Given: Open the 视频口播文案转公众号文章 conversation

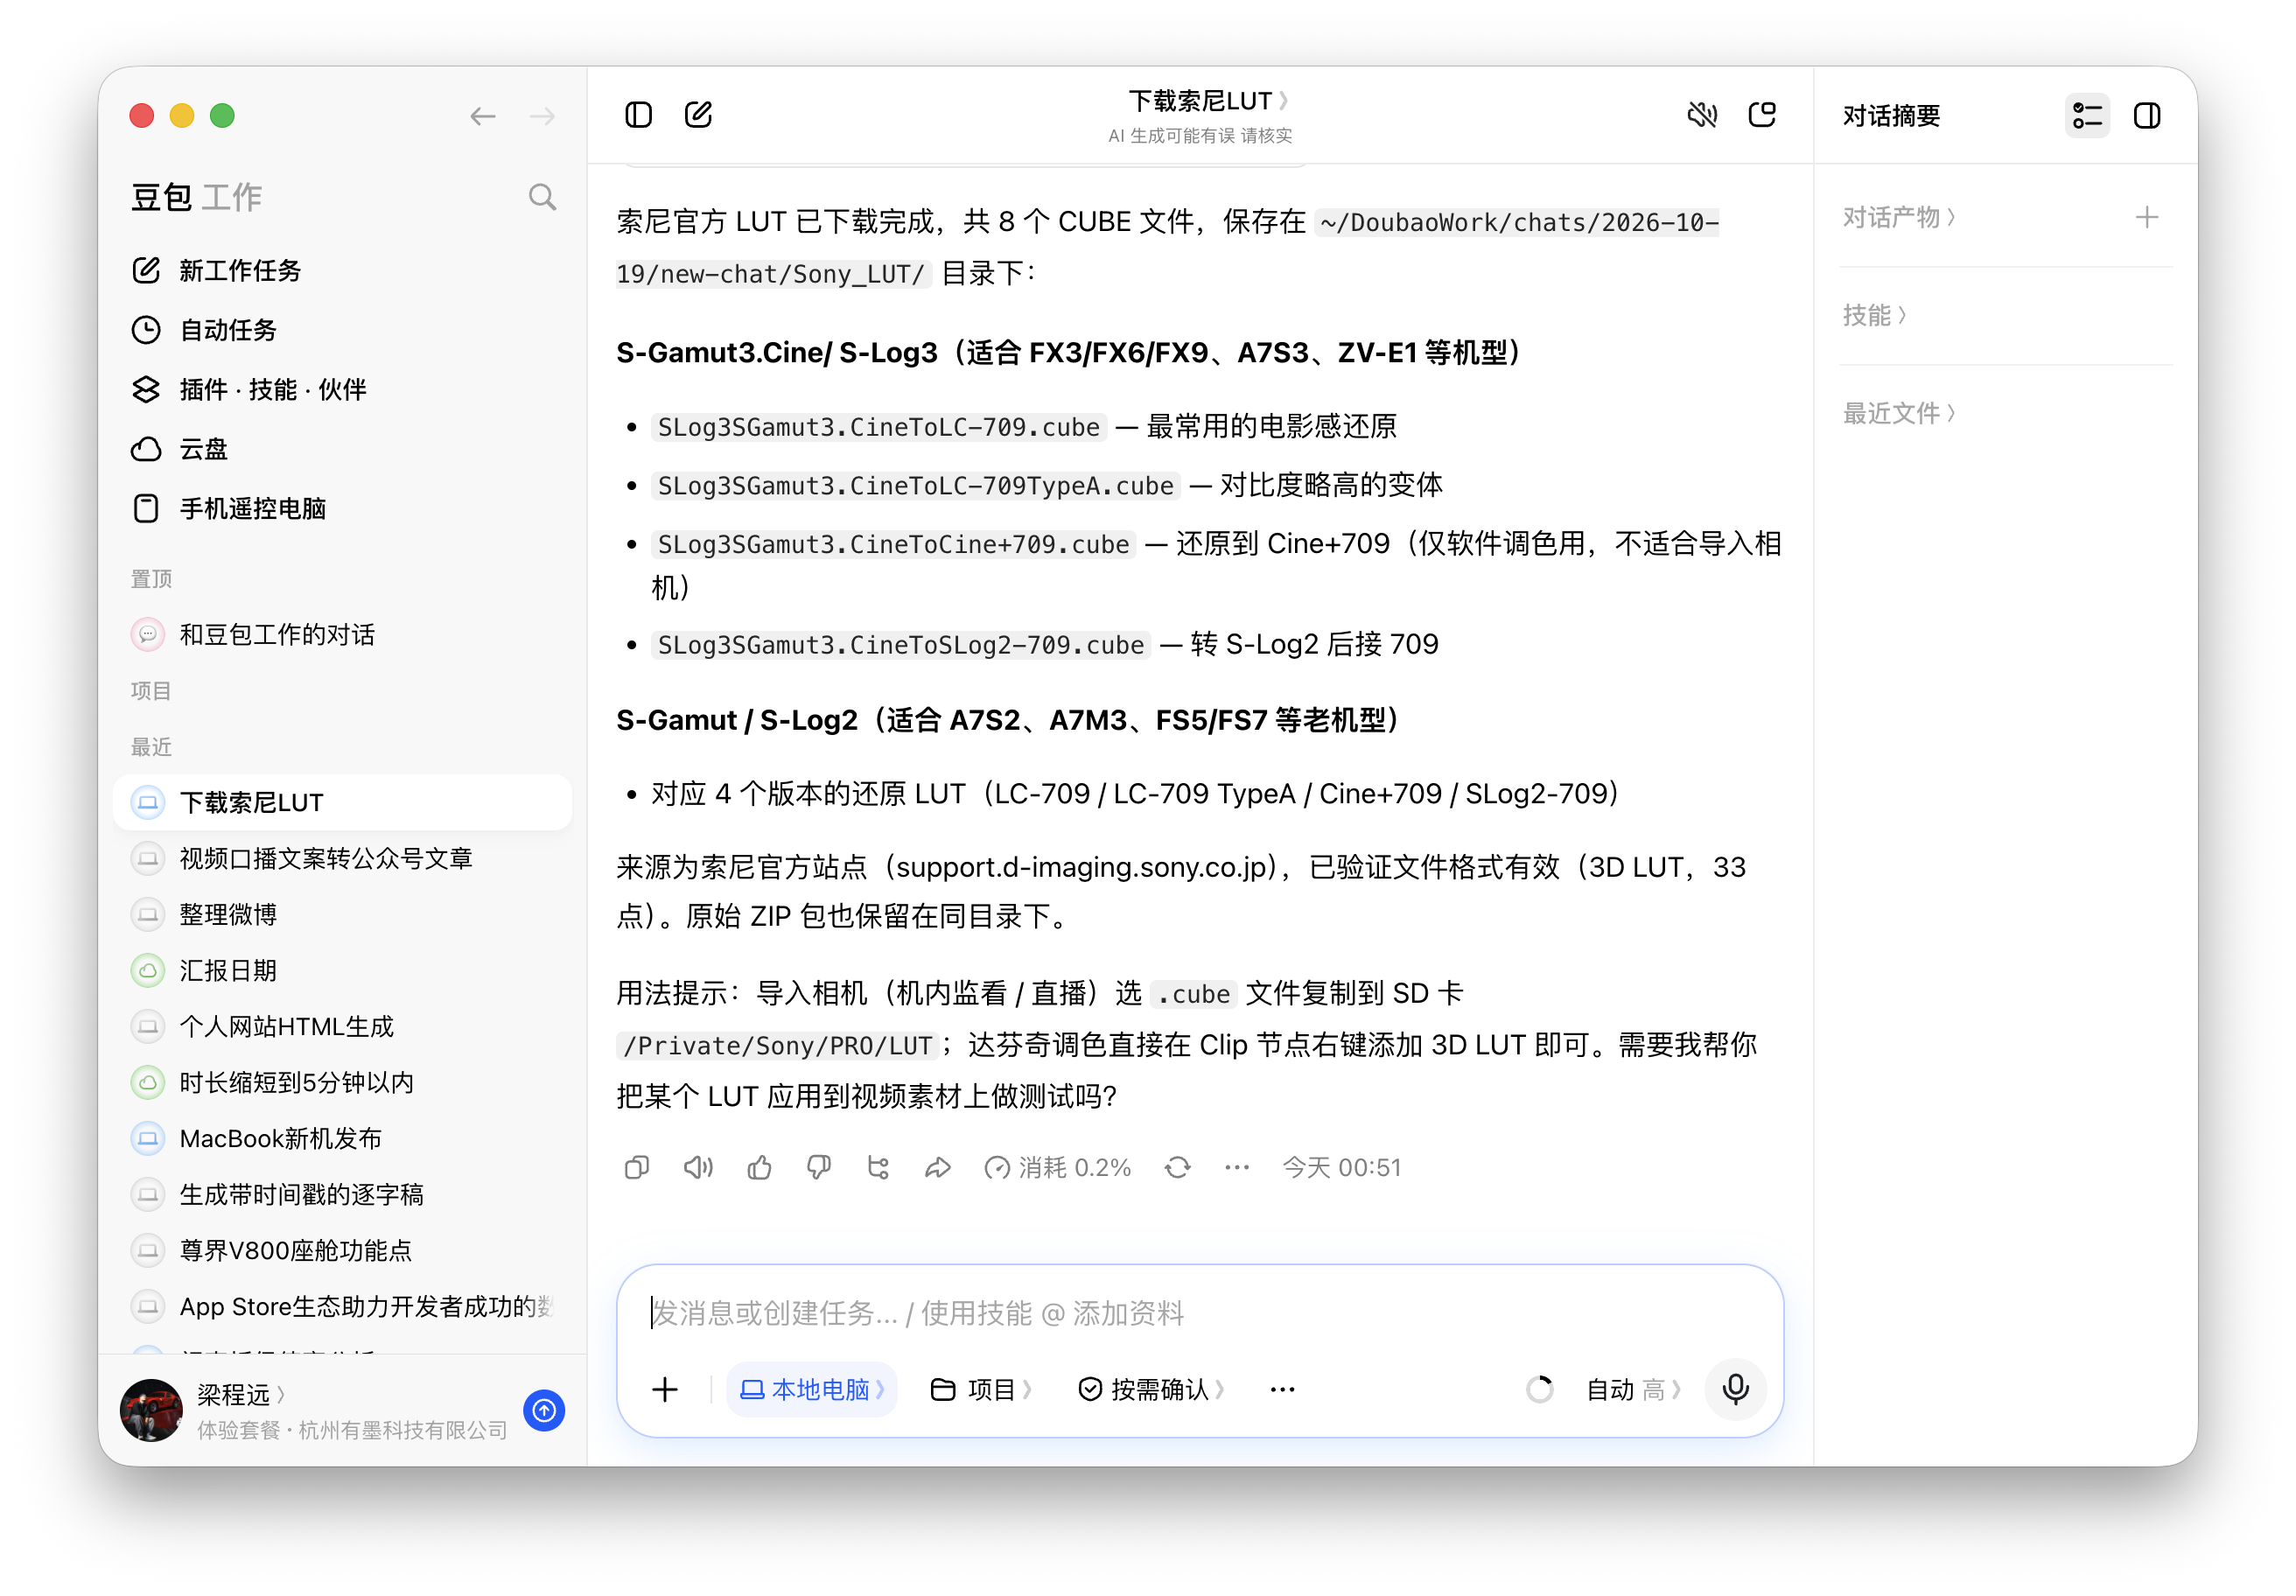Looking at the screenshot, I should point(342,858).
